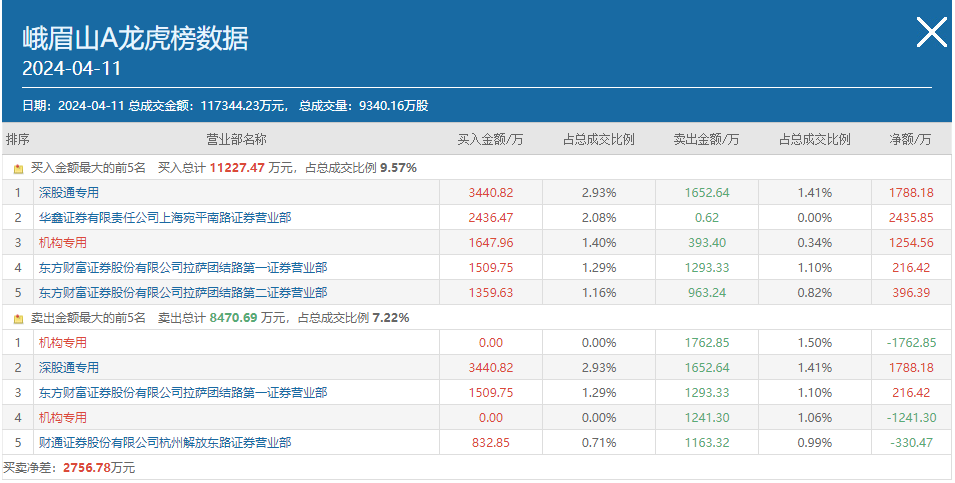The image size is (955, 483).
Task: Click the 峨眉山A龙虎榜数据 title
Action: point(135,40)
